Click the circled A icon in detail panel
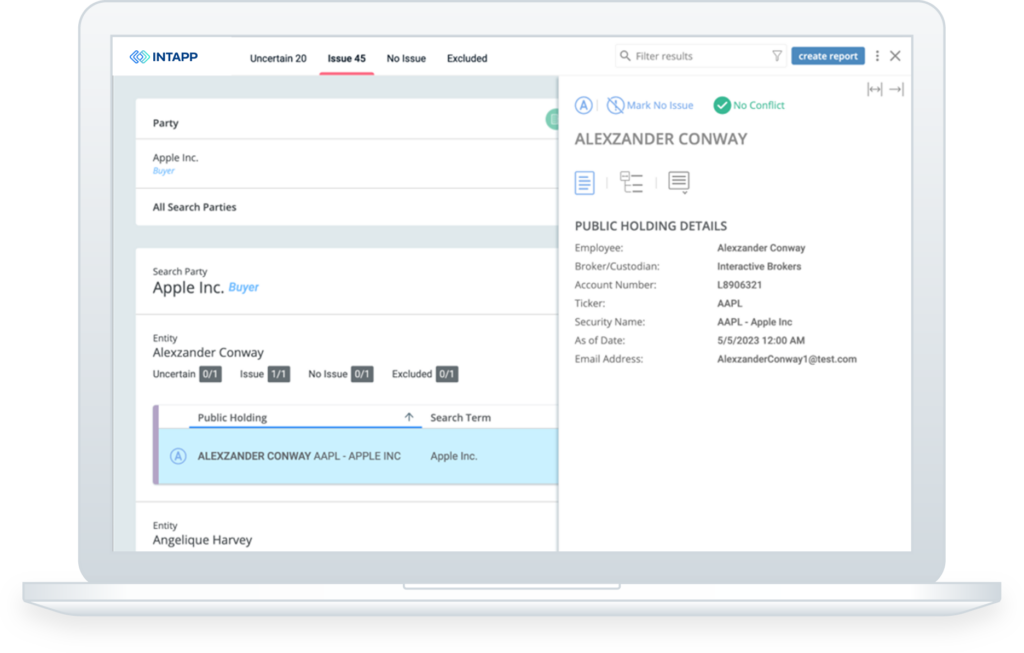This screenshot has width=1024, height=653. coord(583,105)
